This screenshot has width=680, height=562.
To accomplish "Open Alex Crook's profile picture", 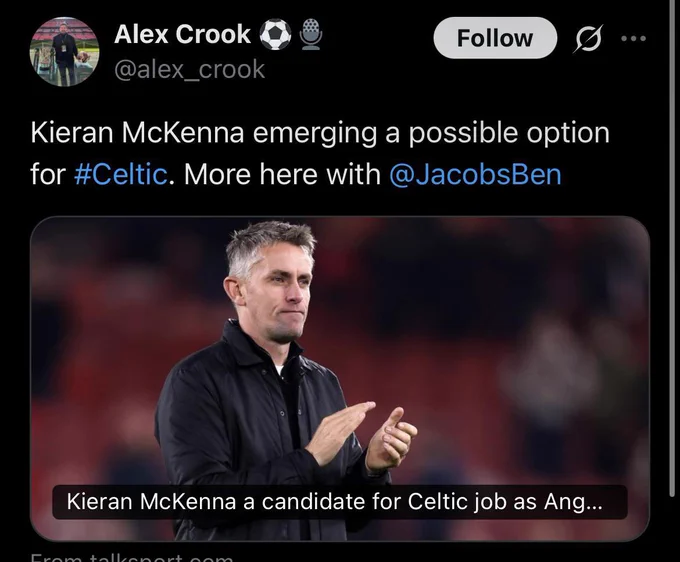I will [64, 52].
